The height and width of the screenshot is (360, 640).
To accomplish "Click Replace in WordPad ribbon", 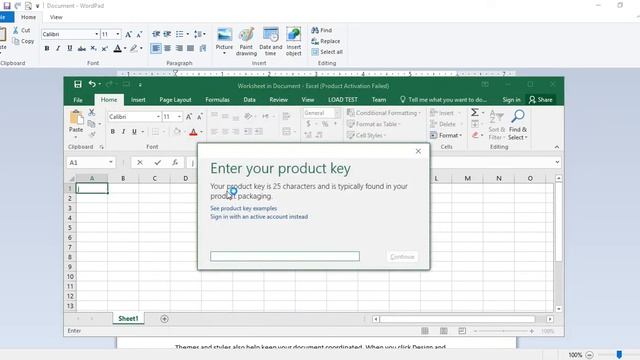I will [x=325, y=41].
